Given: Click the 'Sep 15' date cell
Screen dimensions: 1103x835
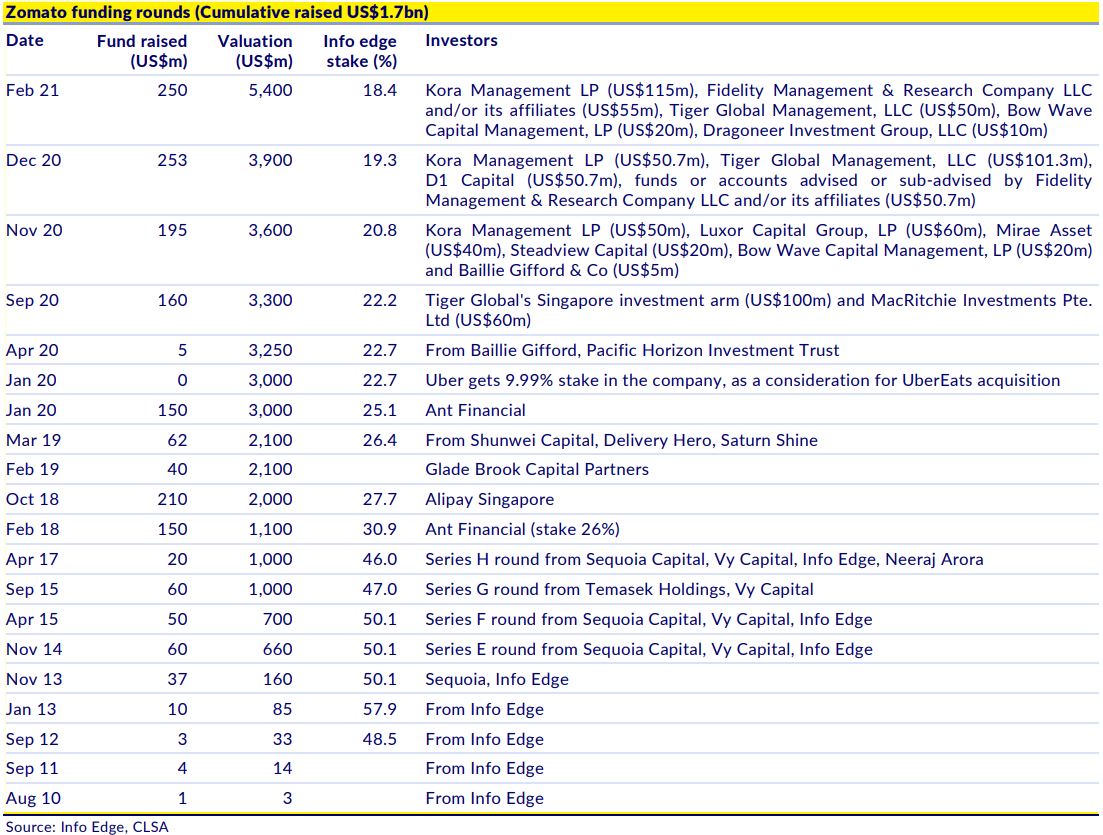Looking at the screenshot, I should (x=32, y=589).
